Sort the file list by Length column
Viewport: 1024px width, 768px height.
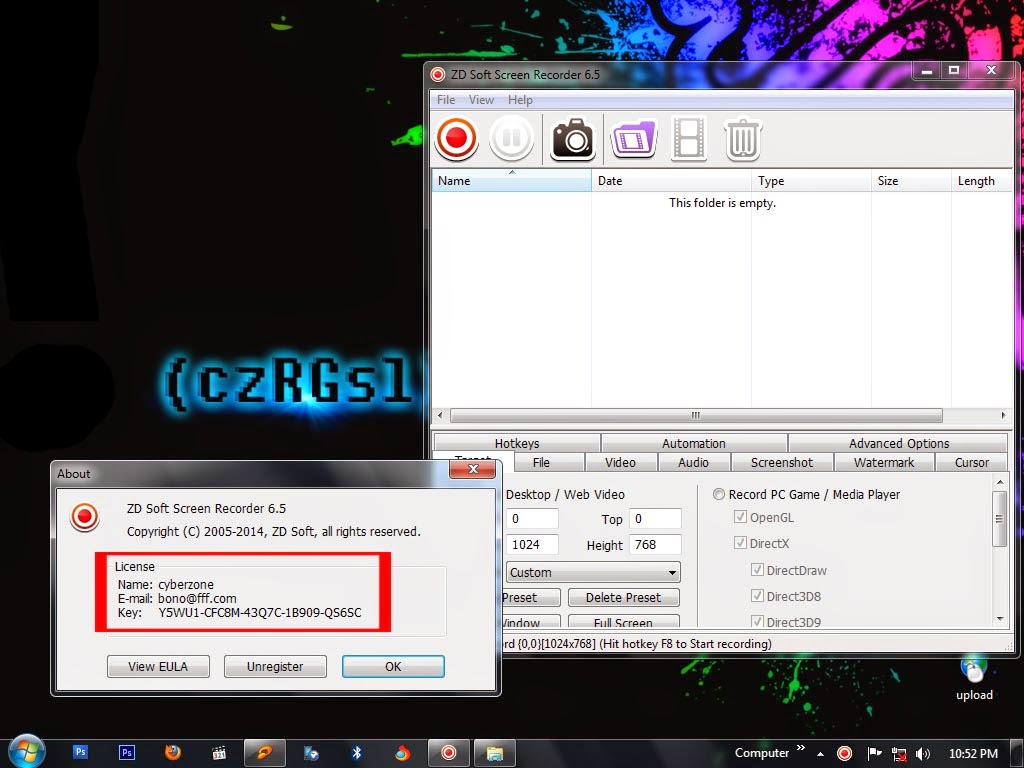[x=981, y=181]
